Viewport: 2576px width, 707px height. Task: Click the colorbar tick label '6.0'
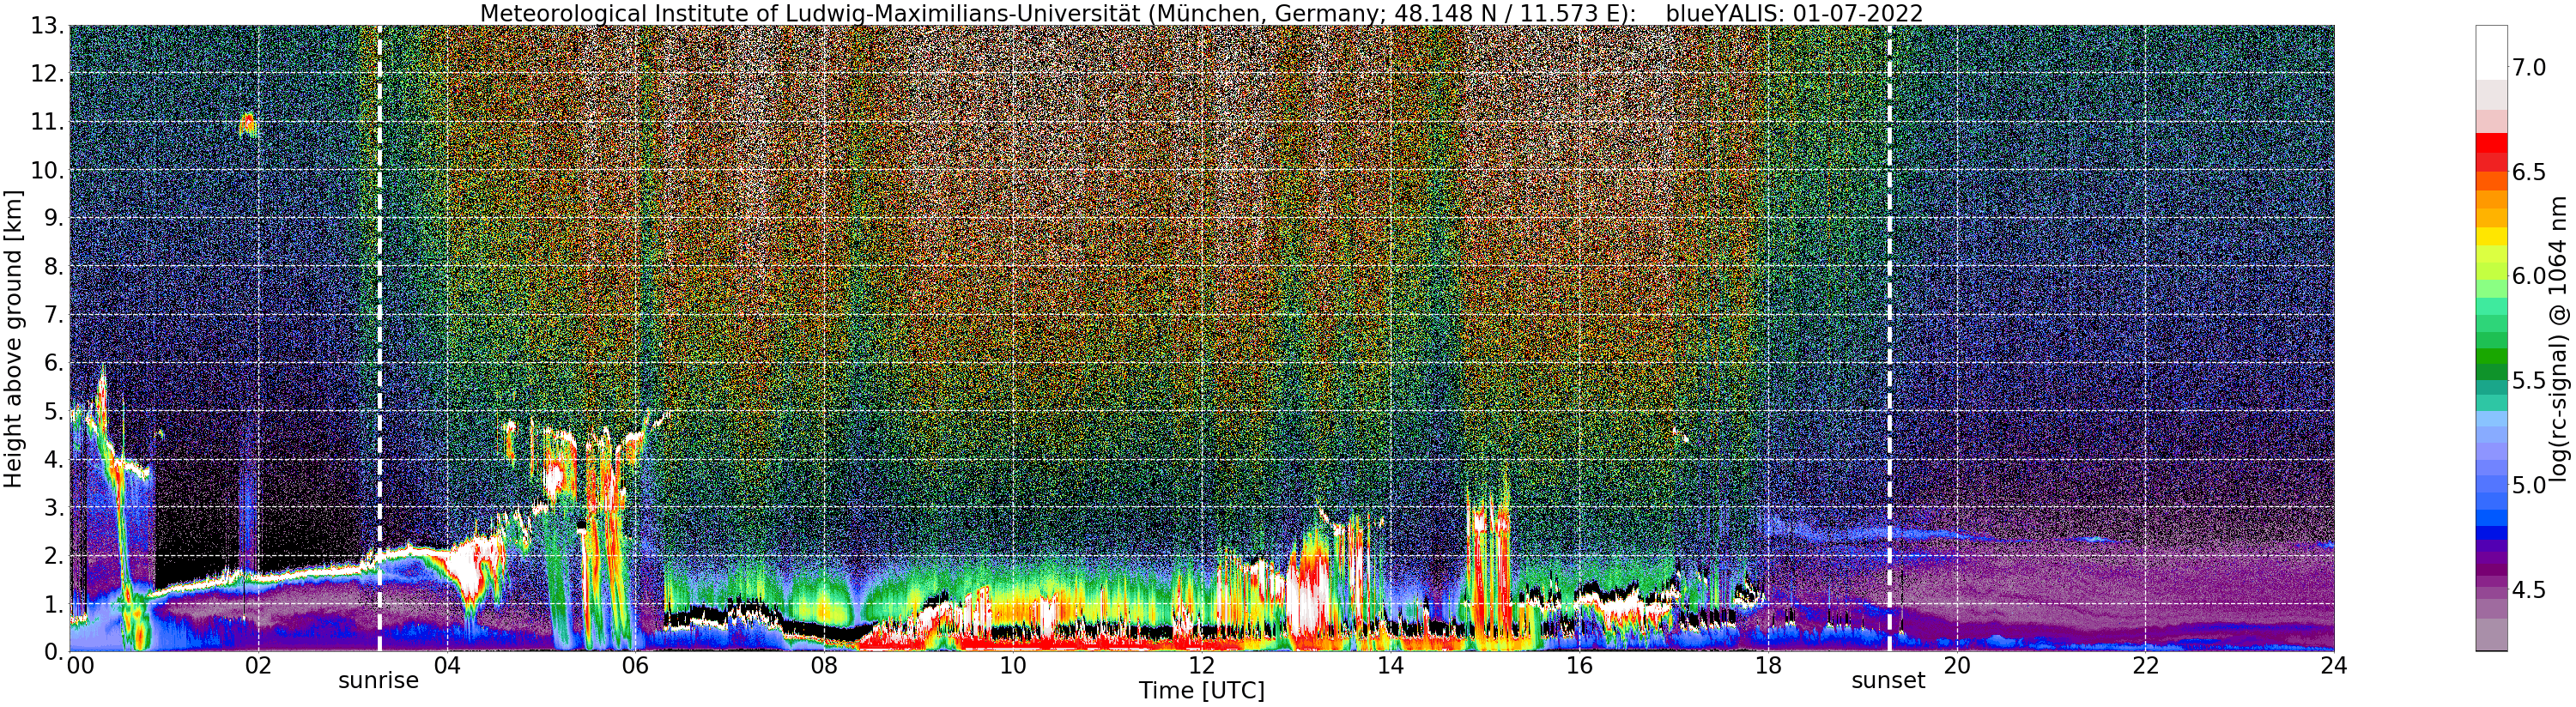point(2530,276)
